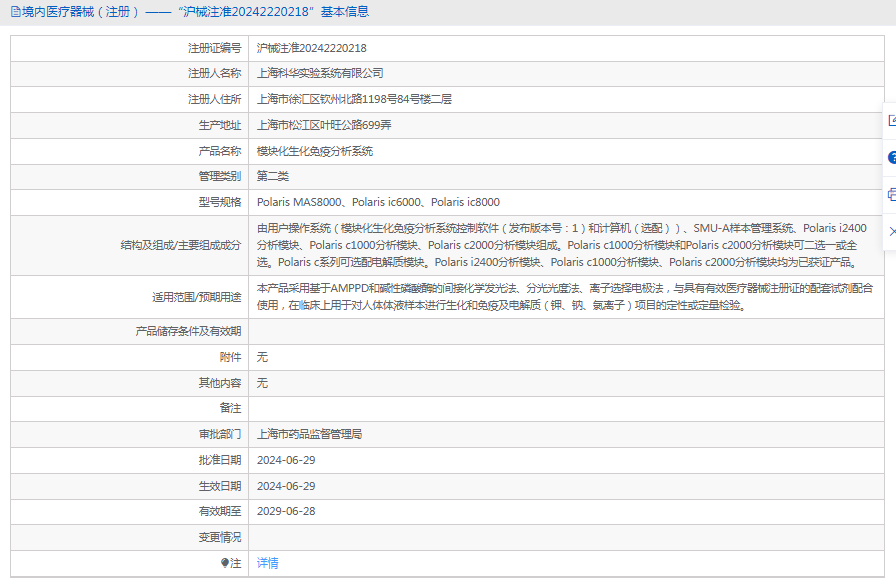This screenshot has height=586, width=896.
Task: Select registration number value 沪械注准20242220218
Action: click(311, 48)
